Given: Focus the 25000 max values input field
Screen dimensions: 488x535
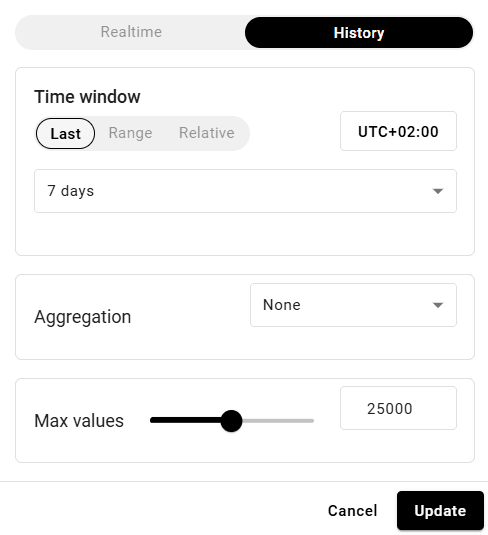Looking at the screenshot, I should coord(398,408).
